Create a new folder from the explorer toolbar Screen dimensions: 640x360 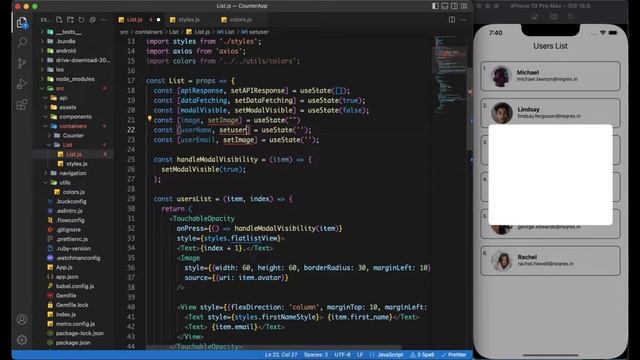pyautogui.click(x=70, y=20)
